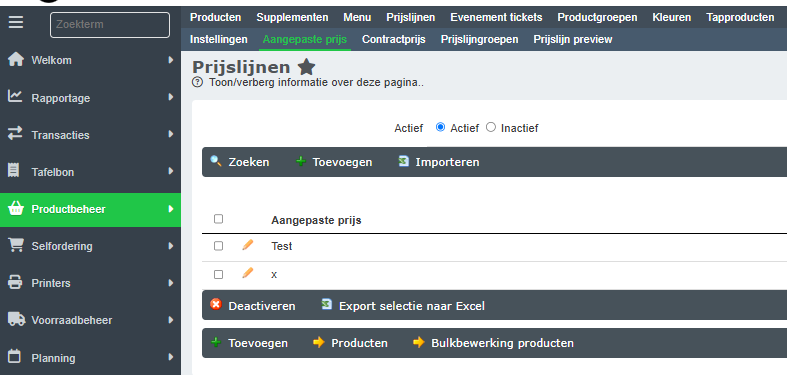Click into the Zoekterm search field

tap(110, 25)
